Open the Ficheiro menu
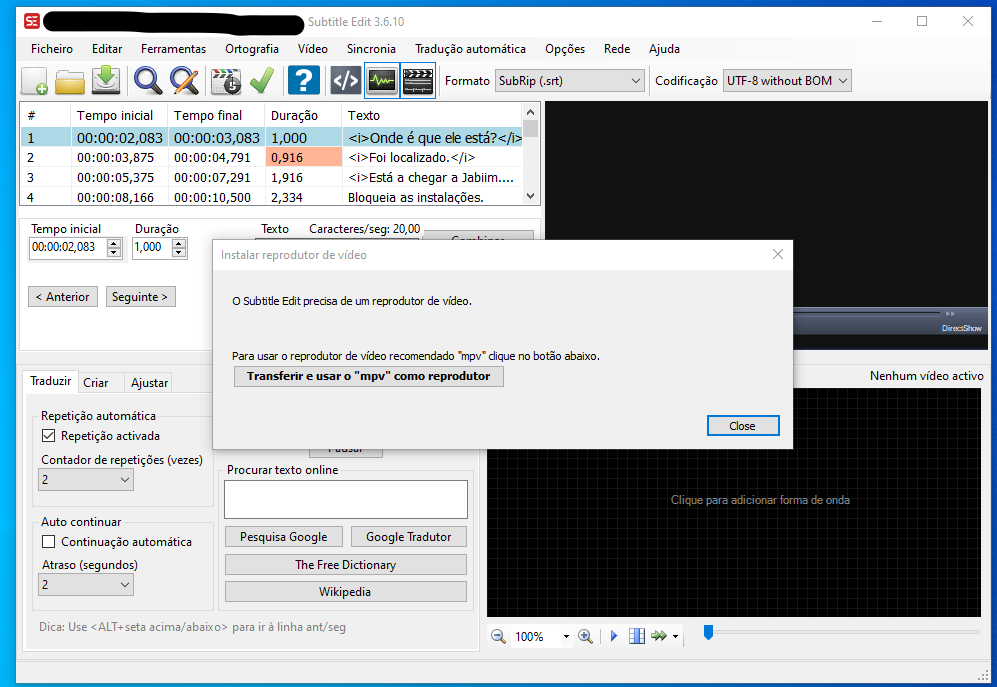The image size is (997, 687). 52,49
